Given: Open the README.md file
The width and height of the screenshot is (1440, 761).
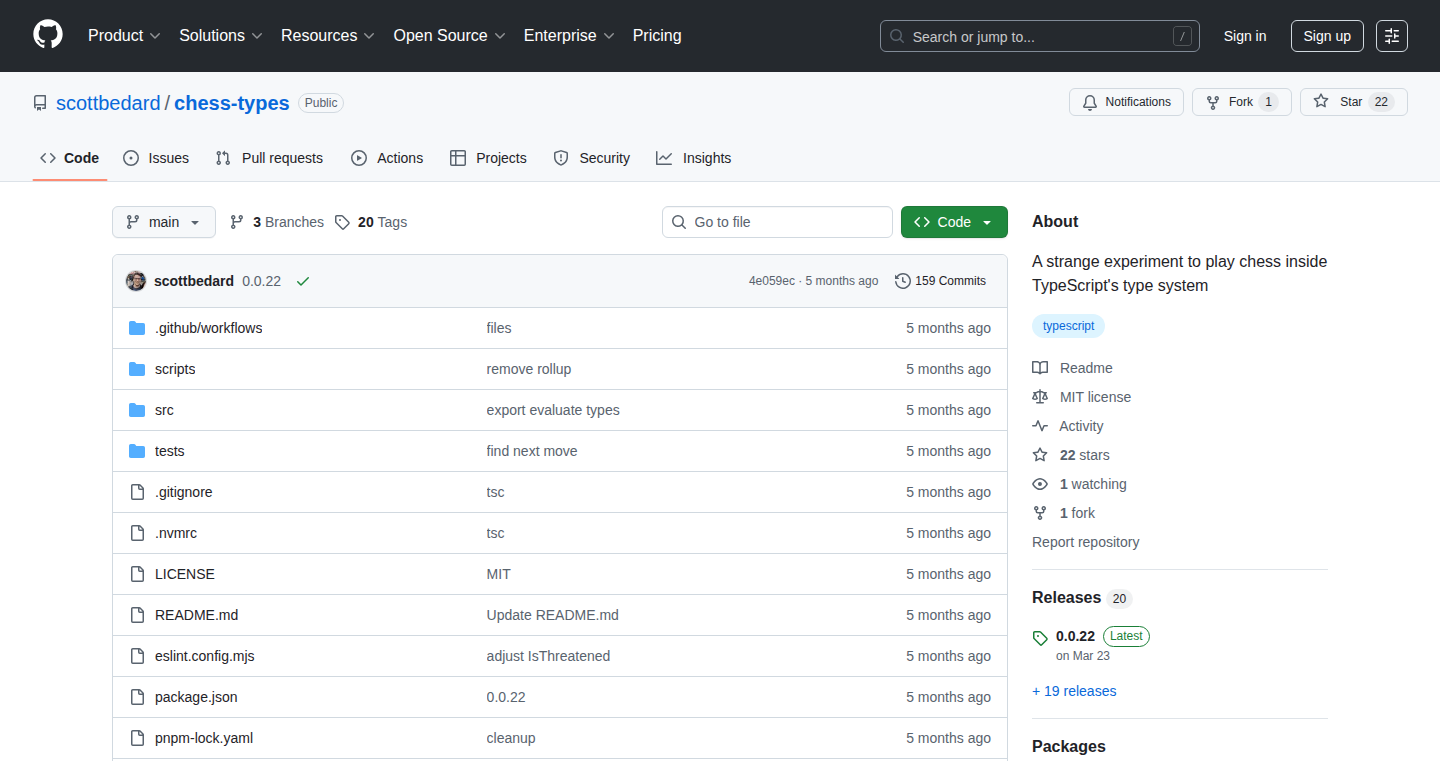Looking at the screenshot, I should coord(197,615).
